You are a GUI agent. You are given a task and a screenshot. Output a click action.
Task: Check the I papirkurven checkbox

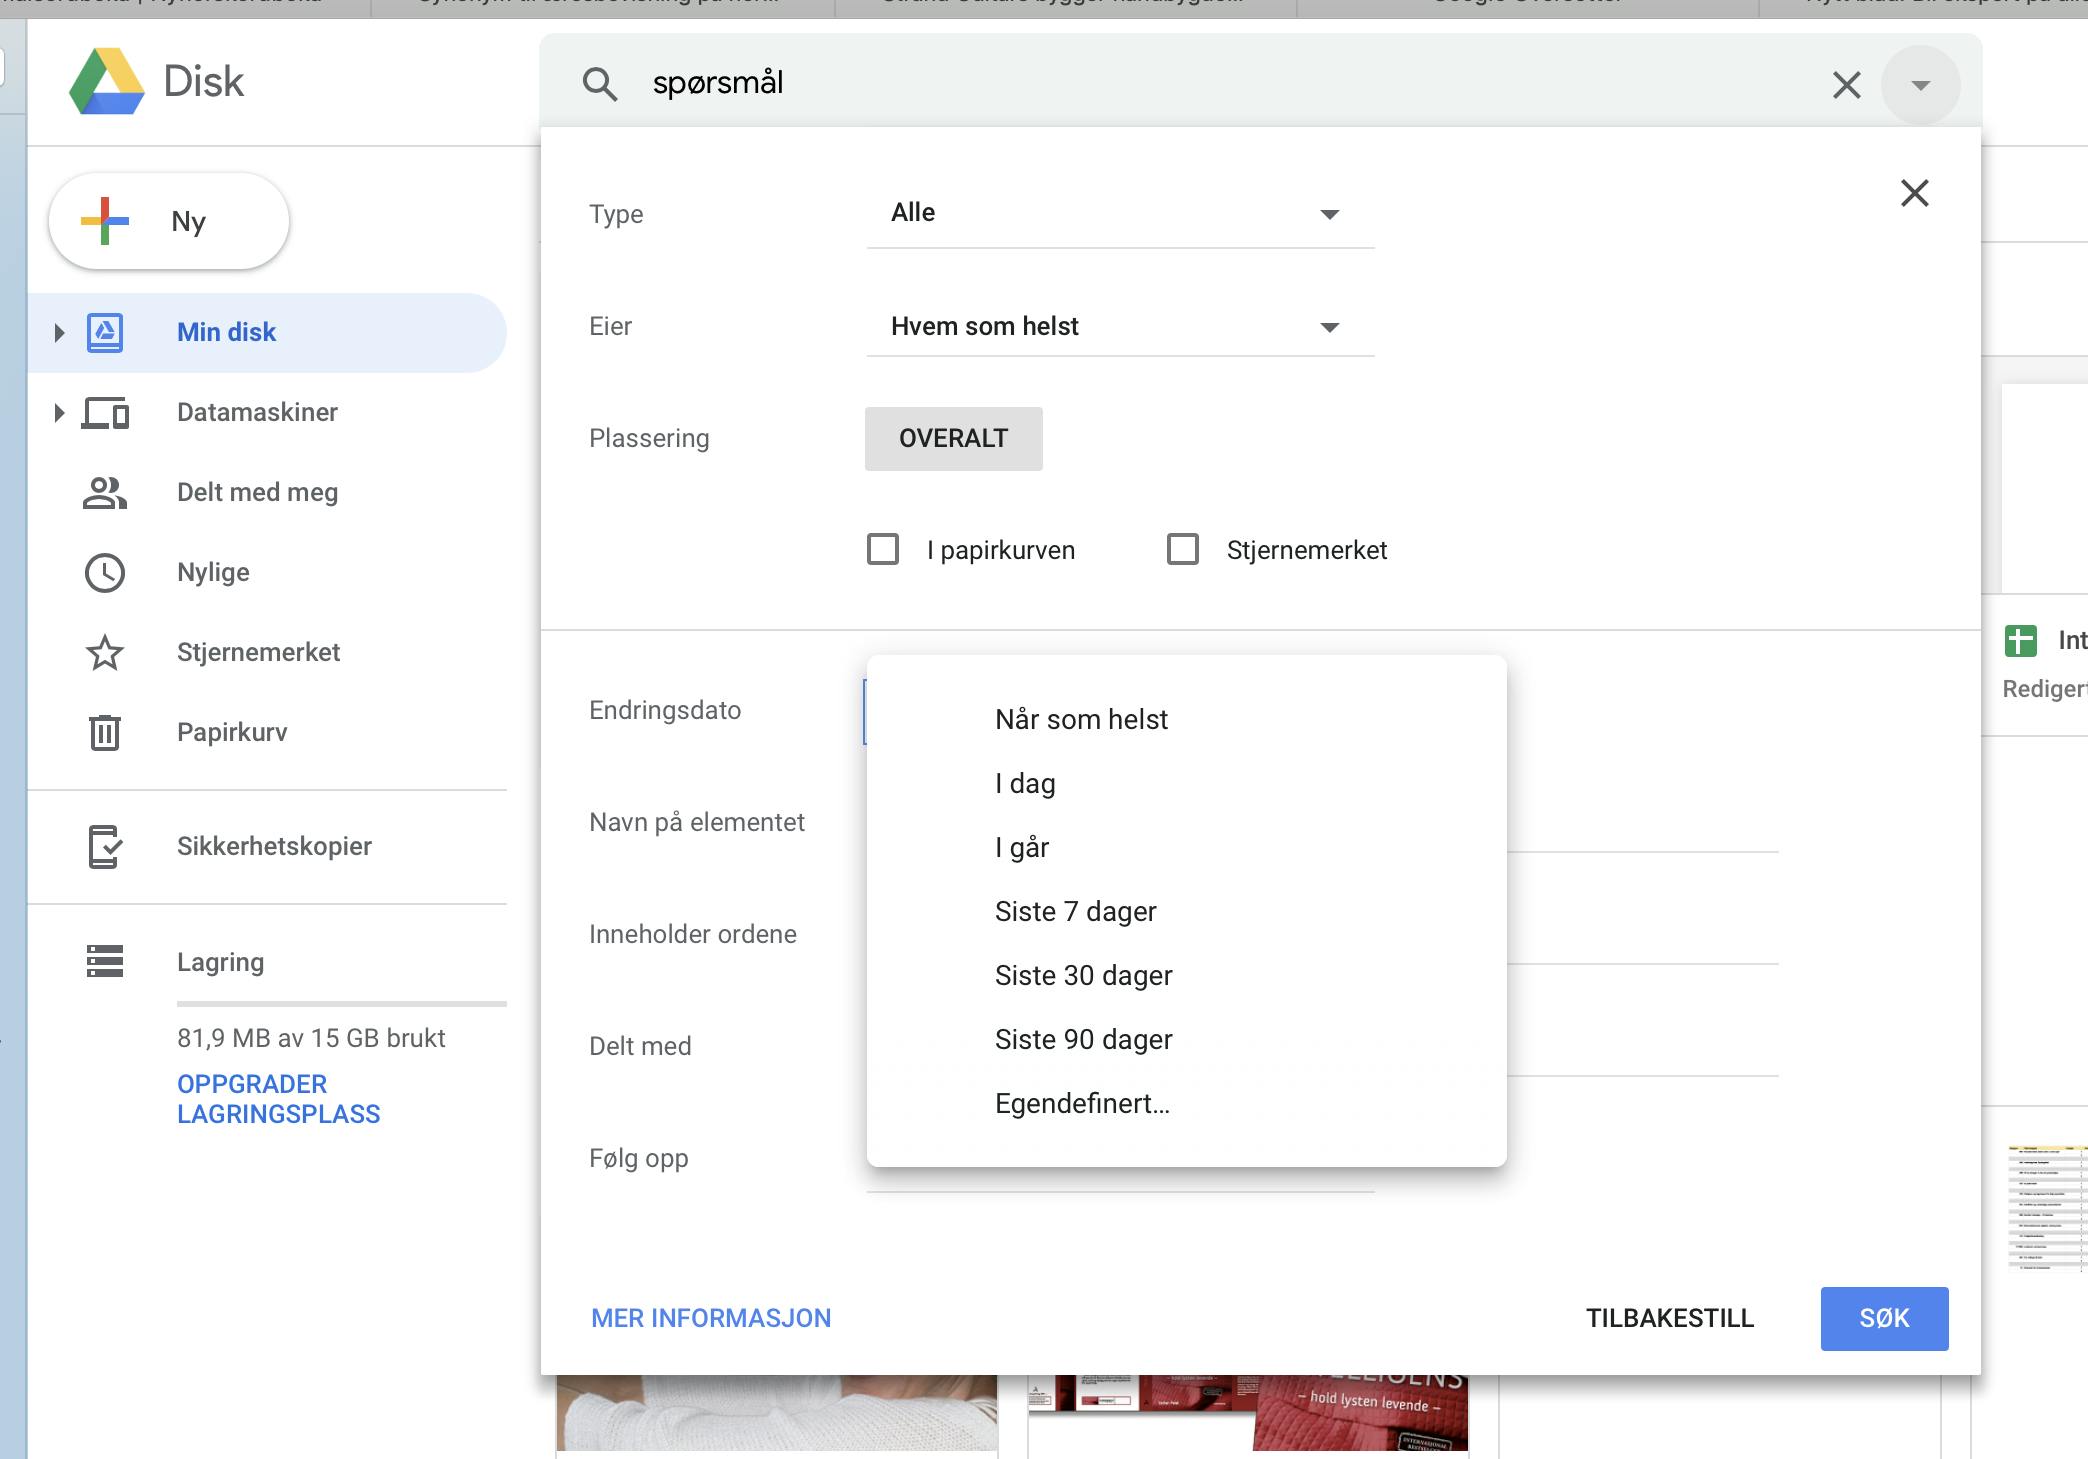point(883,549)
